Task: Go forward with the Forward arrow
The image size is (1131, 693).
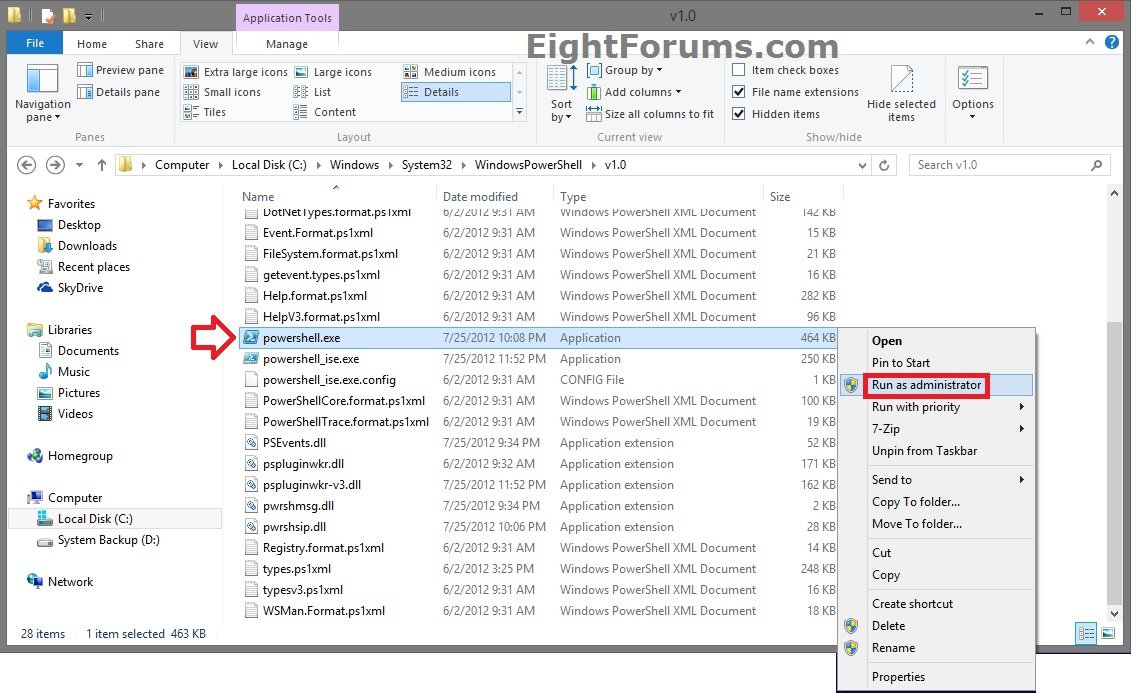Action: pyautogui.click(x=55, y=165)
